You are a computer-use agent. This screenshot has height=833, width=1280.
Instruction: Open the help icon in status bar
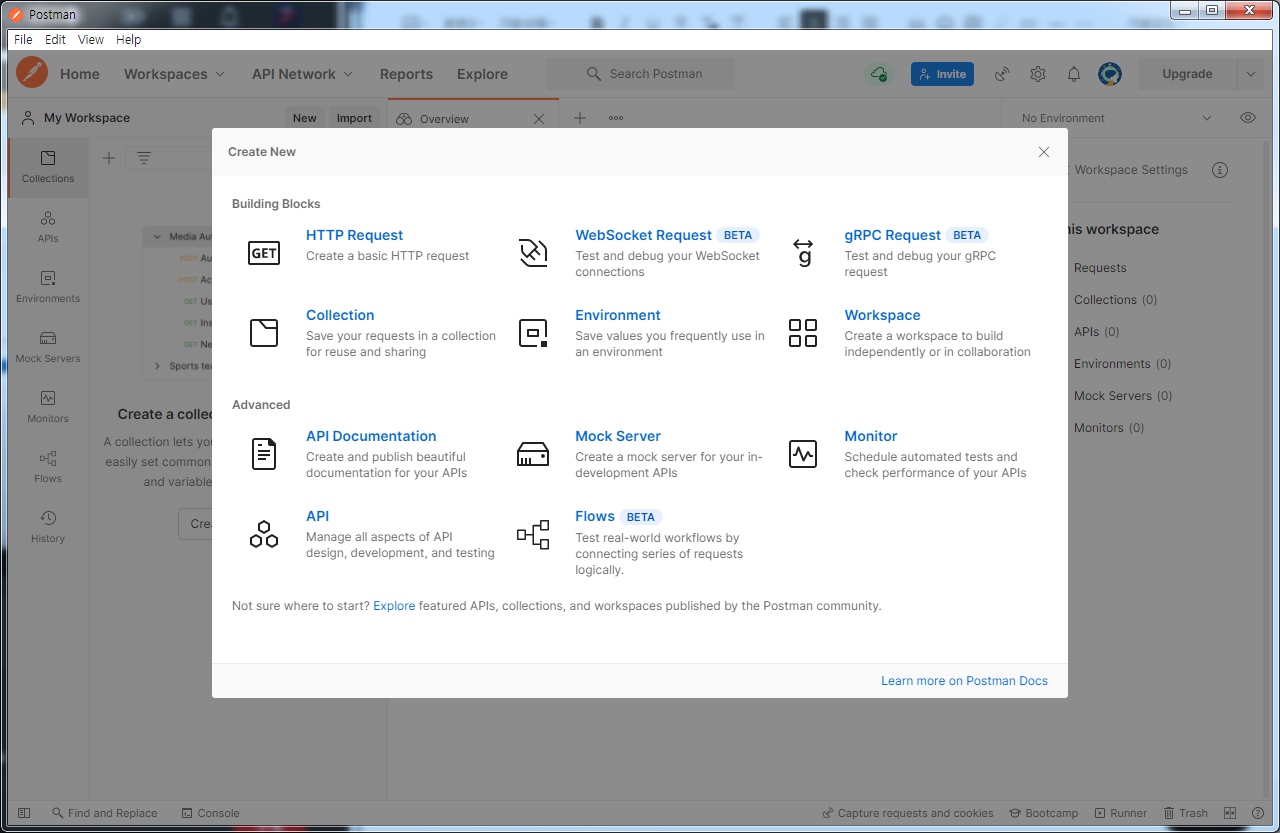[1258, 813]
